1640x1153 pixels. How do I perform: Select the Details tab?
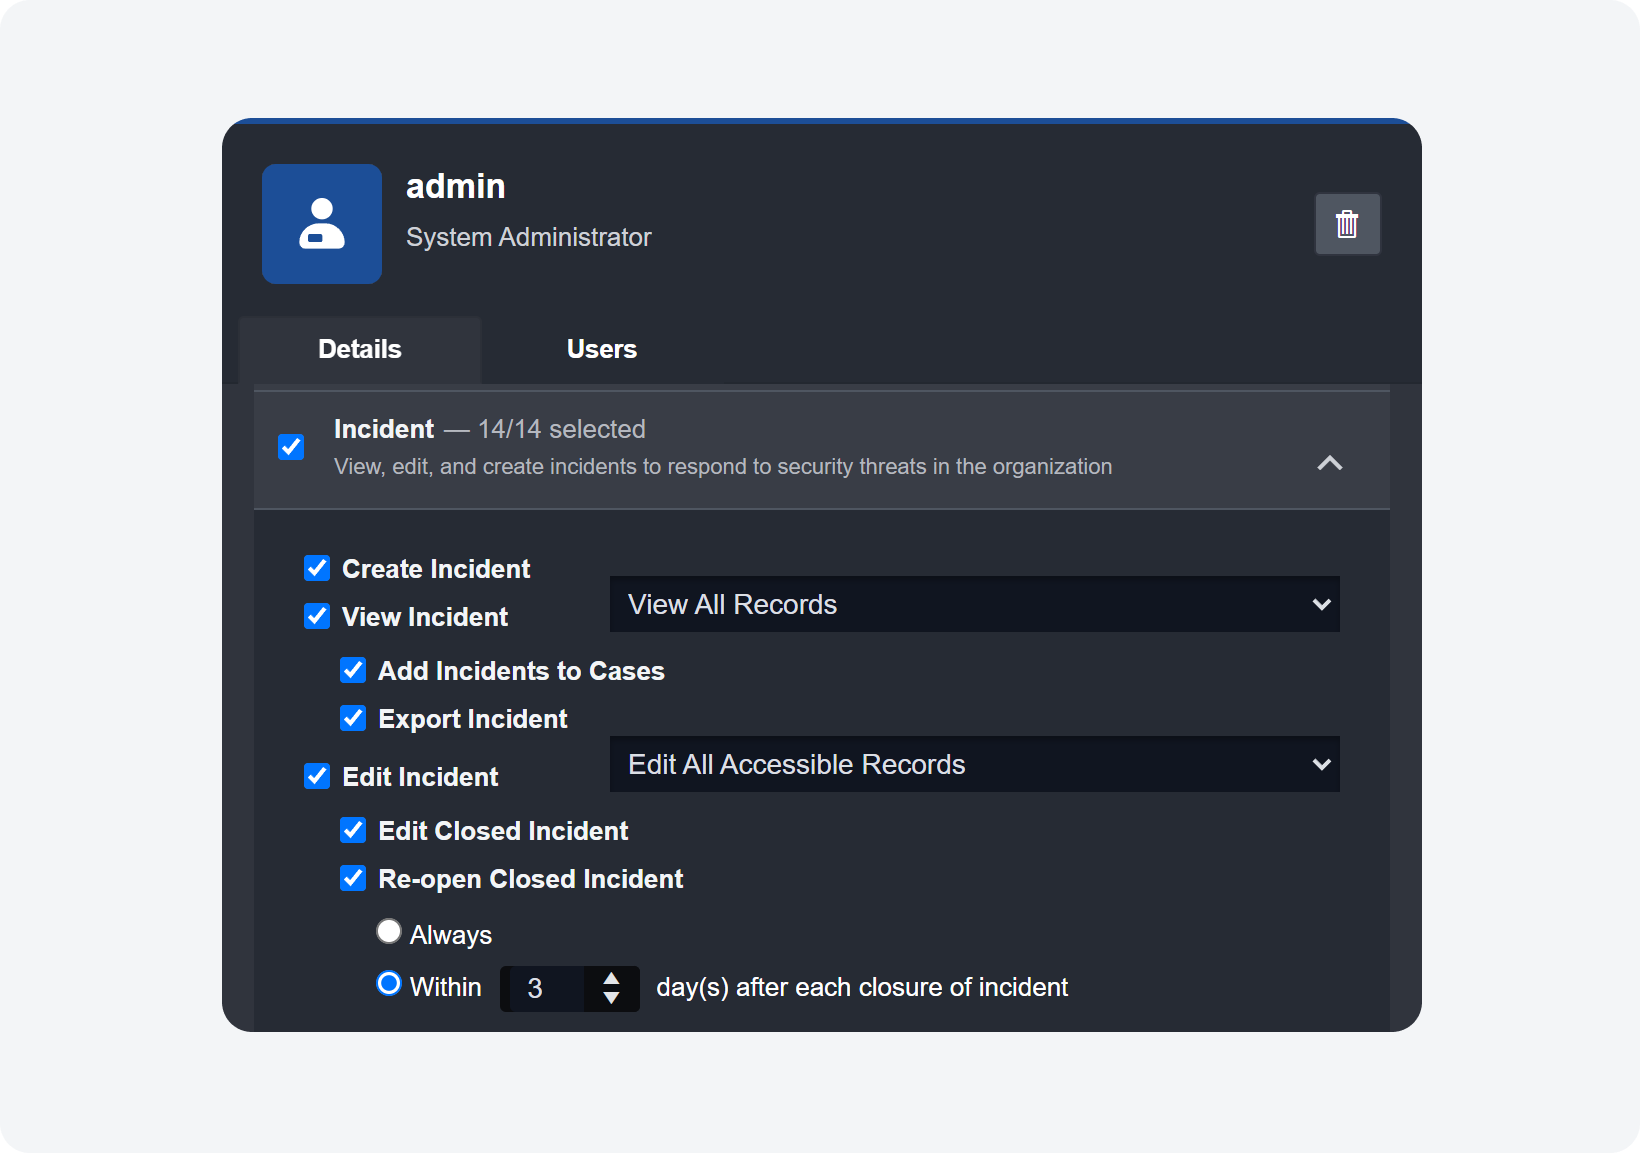[359, 349]
